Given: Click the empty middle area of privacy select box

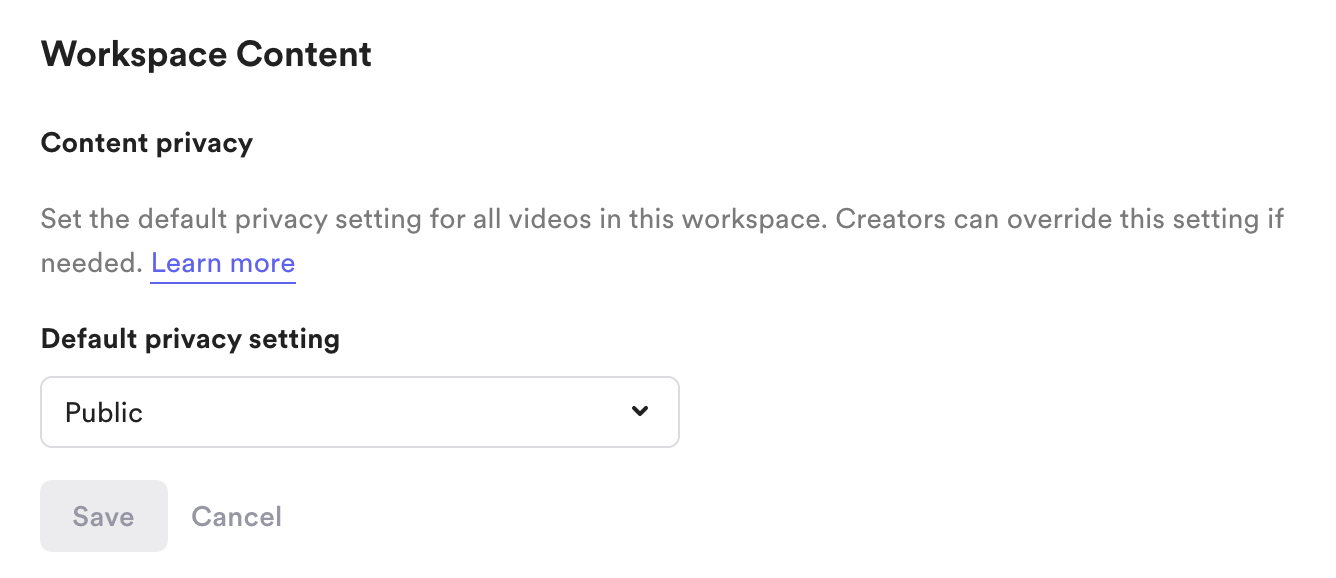Looking at the screenshot, I should [380, 412].
